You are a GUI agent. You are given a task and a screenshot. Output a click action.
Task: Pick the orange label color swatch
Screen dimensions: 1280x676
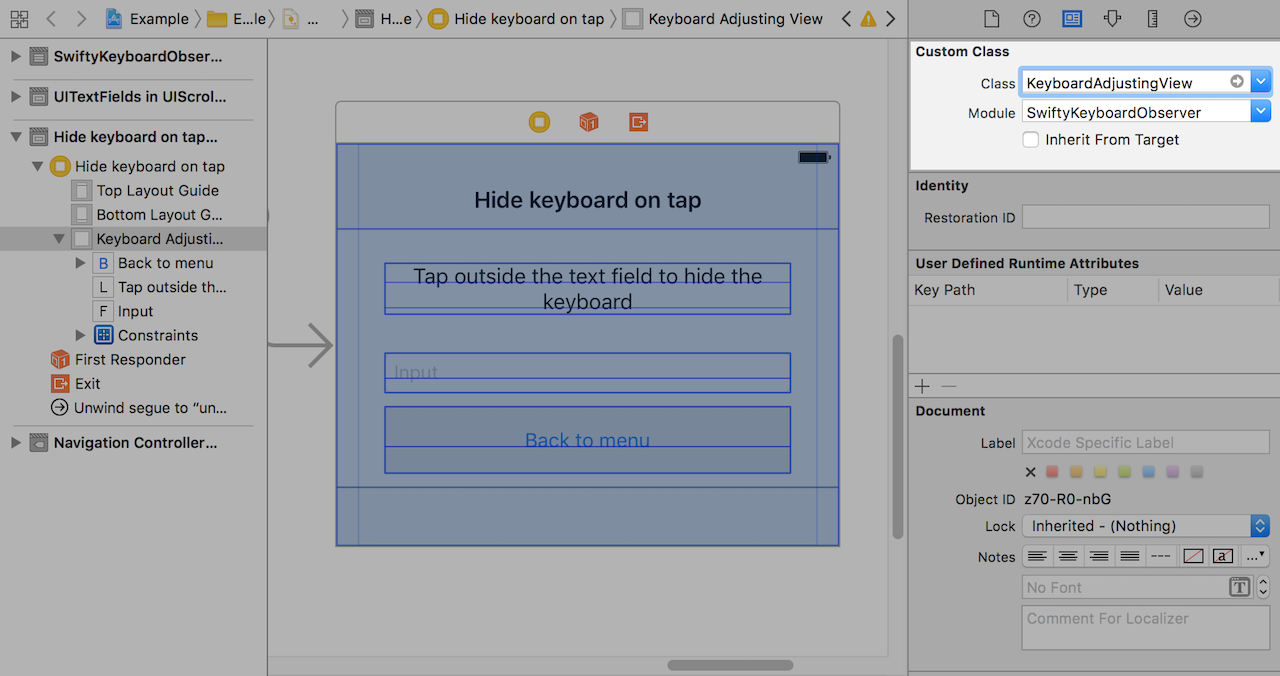point(1076,472)
